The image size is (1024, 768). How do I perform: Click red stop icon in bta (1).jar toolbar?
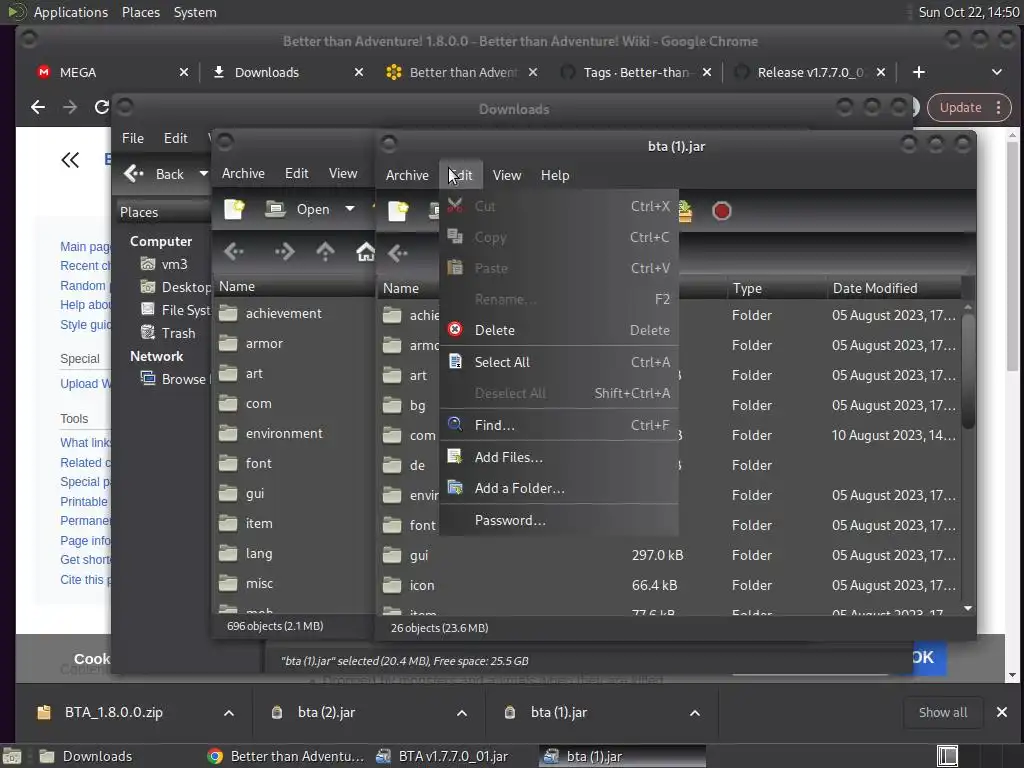click(722, 211)
